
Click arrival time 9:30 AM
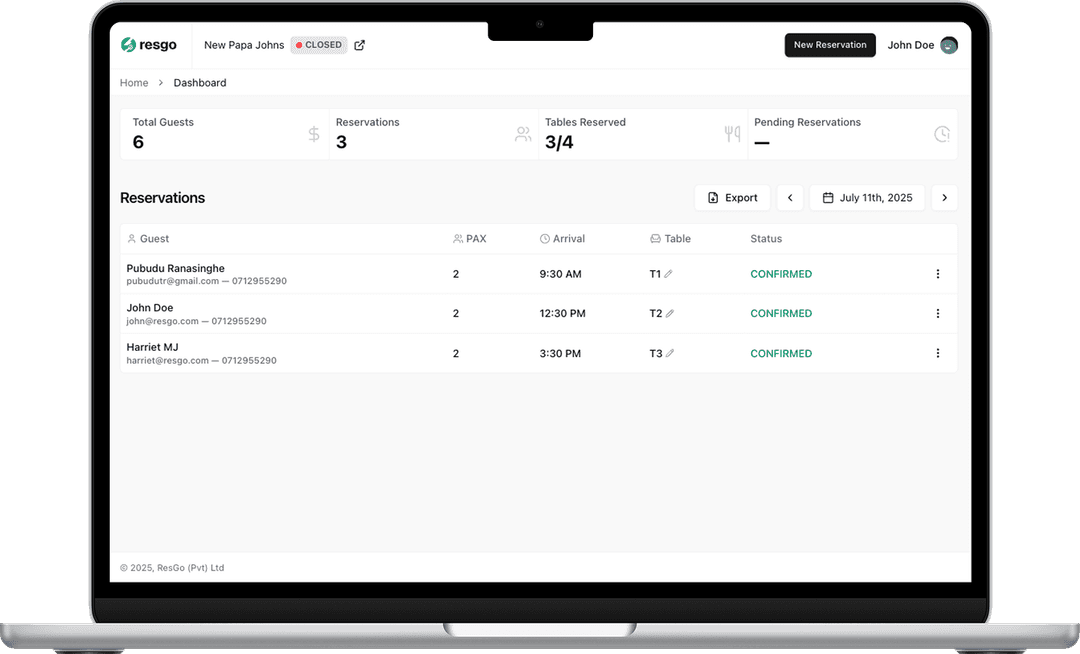[560, 274]
